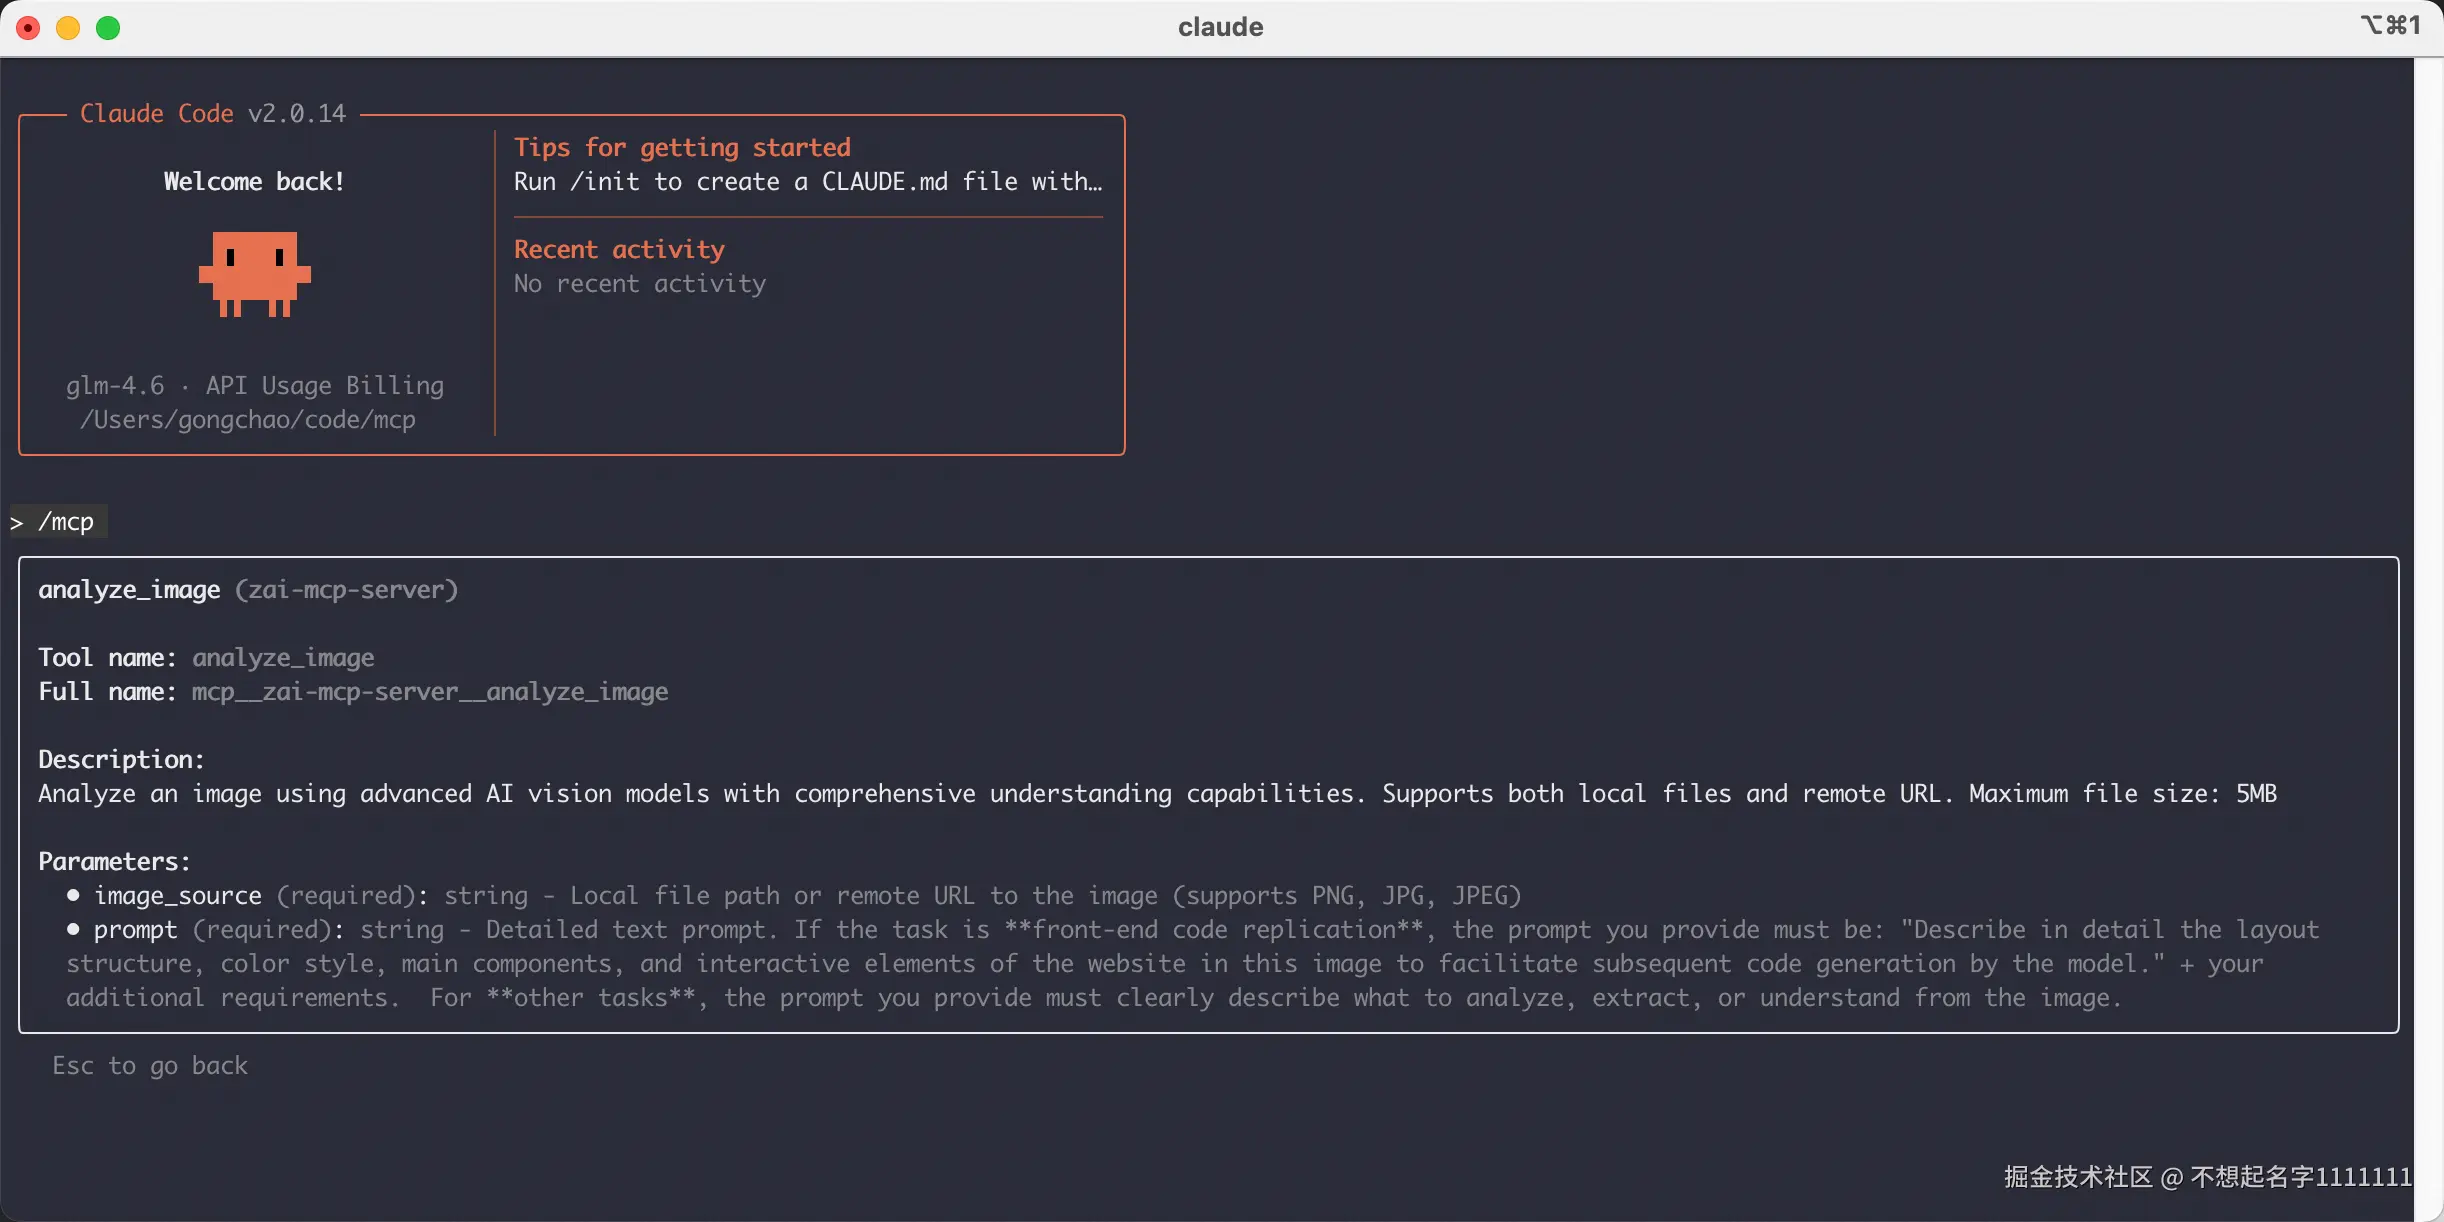Screen dimensions: 2444x1222
Task: Click the 'Esc to go back' hint
Action: pos(150,1066)
